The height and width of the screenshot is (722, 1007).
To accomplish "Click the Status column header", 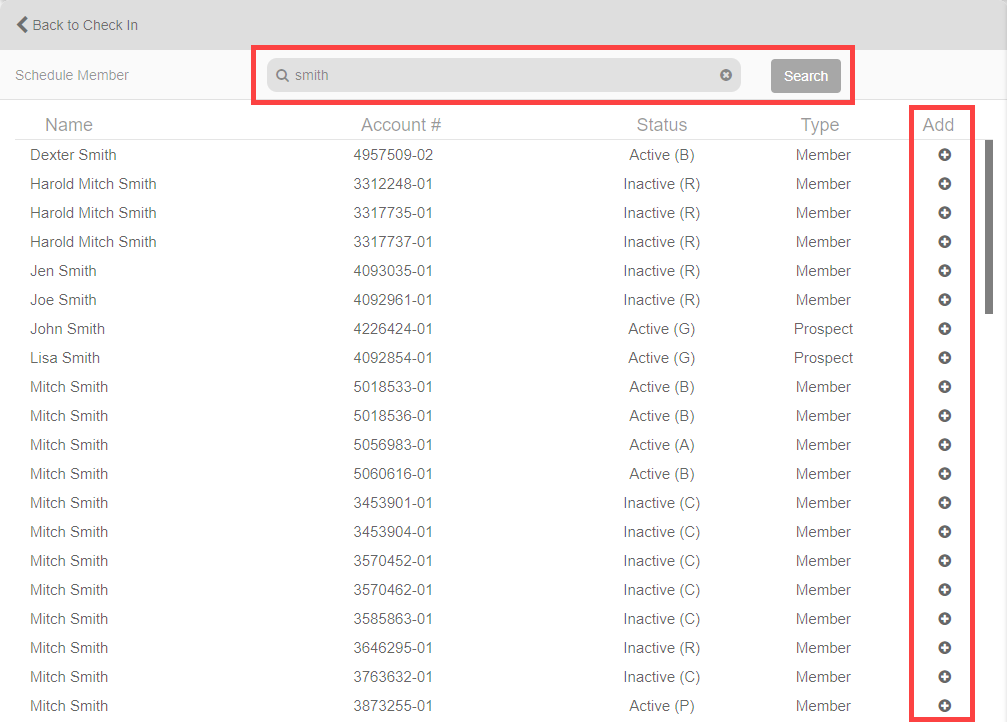I will pyautogui.click(x=661, y=125).
